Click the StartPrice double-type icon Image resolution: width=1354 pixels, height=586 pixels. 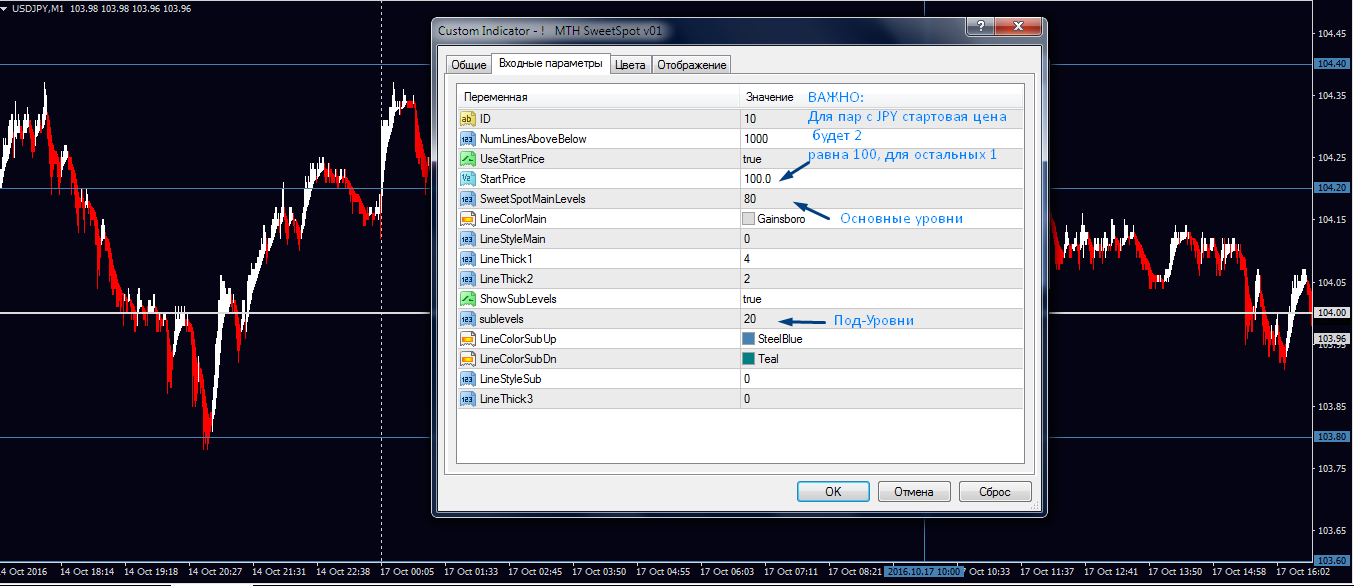pos(467,179)
